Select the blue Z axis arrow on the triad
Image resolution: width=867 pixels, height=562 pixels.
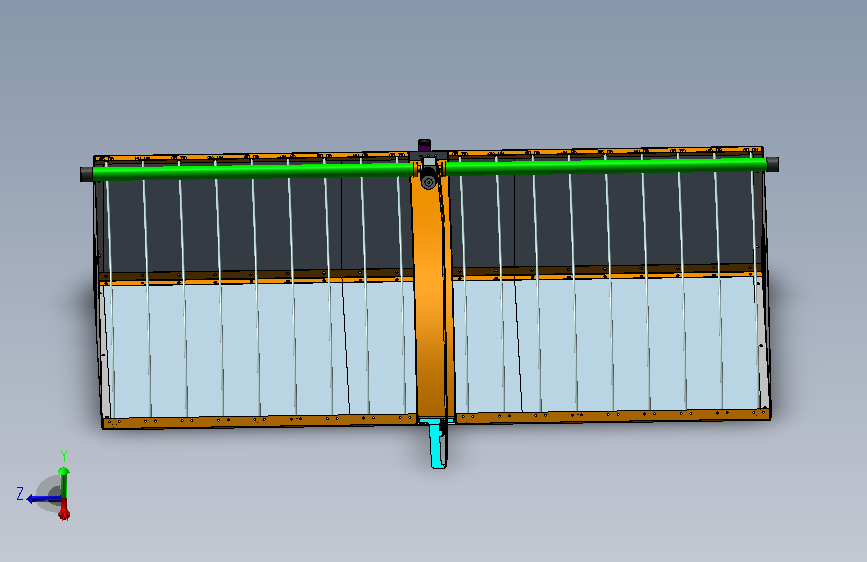(43, 499)
